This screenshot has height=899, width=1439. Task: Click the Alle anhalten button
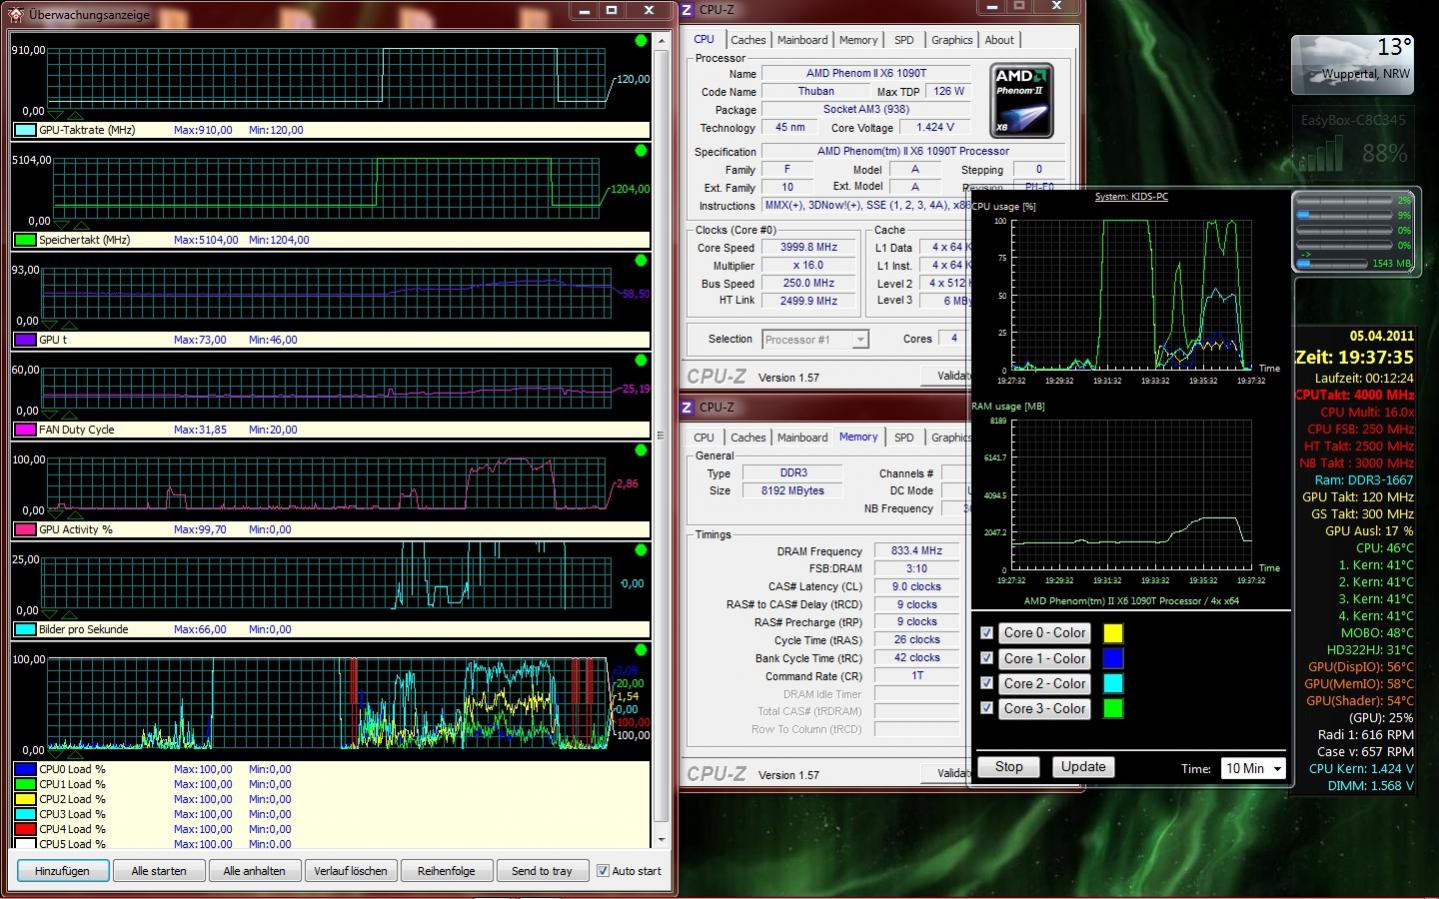click(254, 871)
